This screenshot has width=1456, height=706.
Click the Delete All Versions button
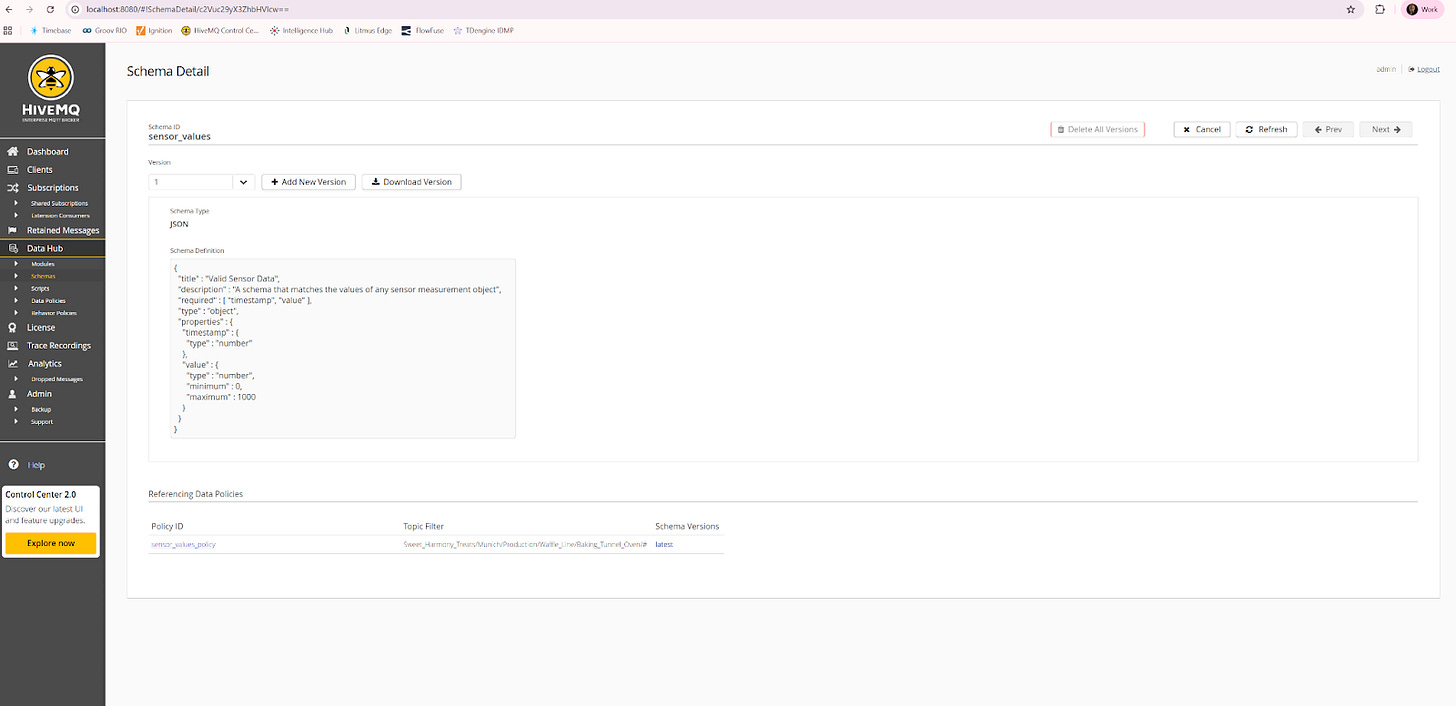1097,129
